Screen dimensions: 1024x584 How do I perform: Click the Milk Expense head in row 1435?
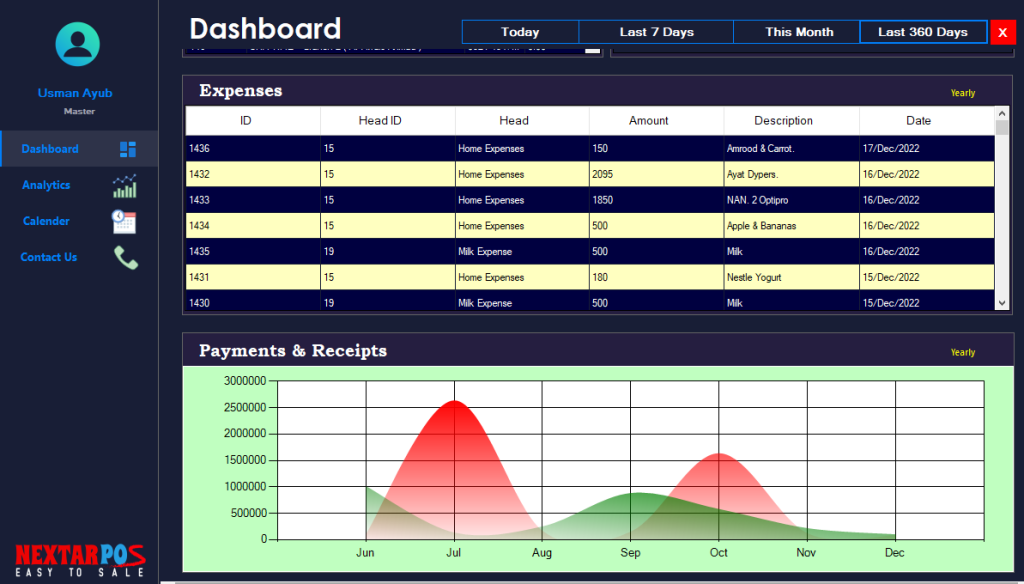click(522, 251)
